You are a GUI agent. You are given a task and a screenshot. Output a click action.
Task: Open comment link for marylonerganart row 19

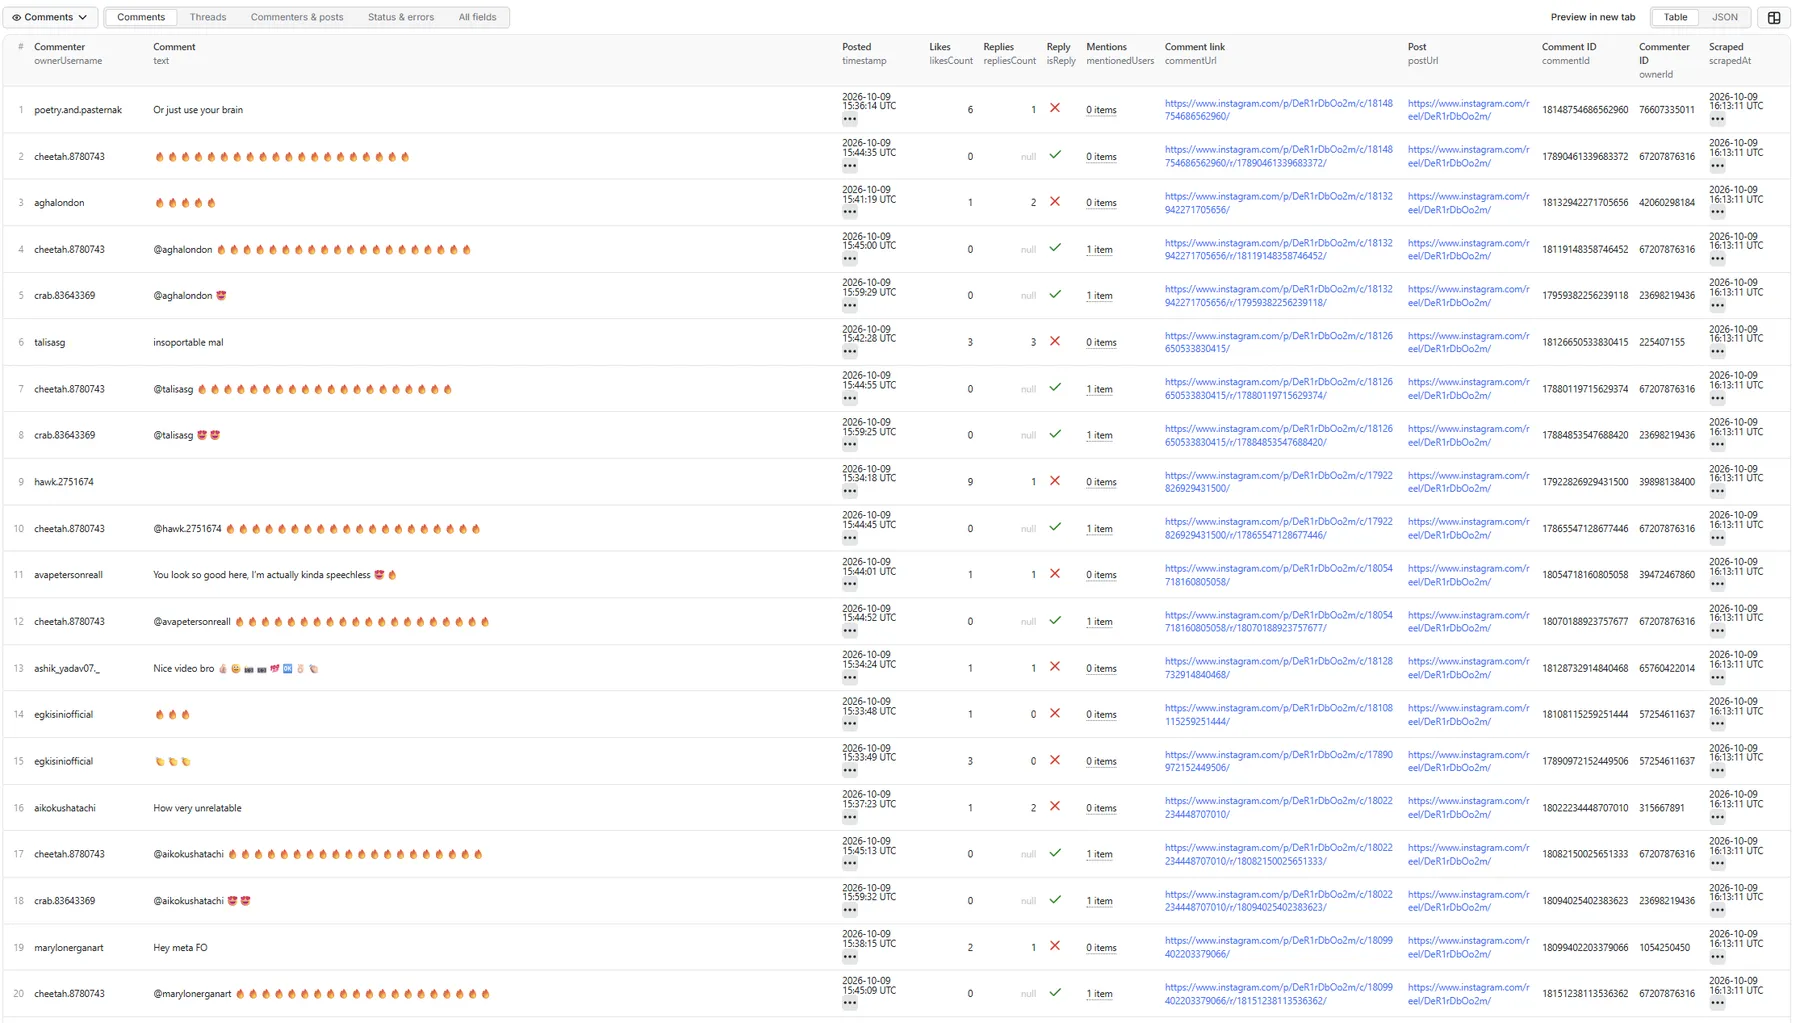(x=1278, y=947)
